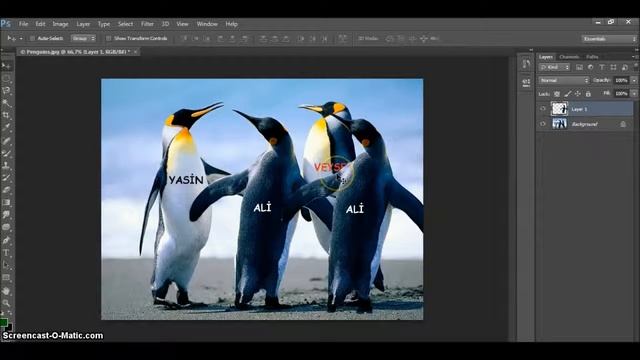Image resolution: width=640 pixels, height=360 pixels.
Task: Close the Penguins.jpg document tab
Action: click(136, 52)
